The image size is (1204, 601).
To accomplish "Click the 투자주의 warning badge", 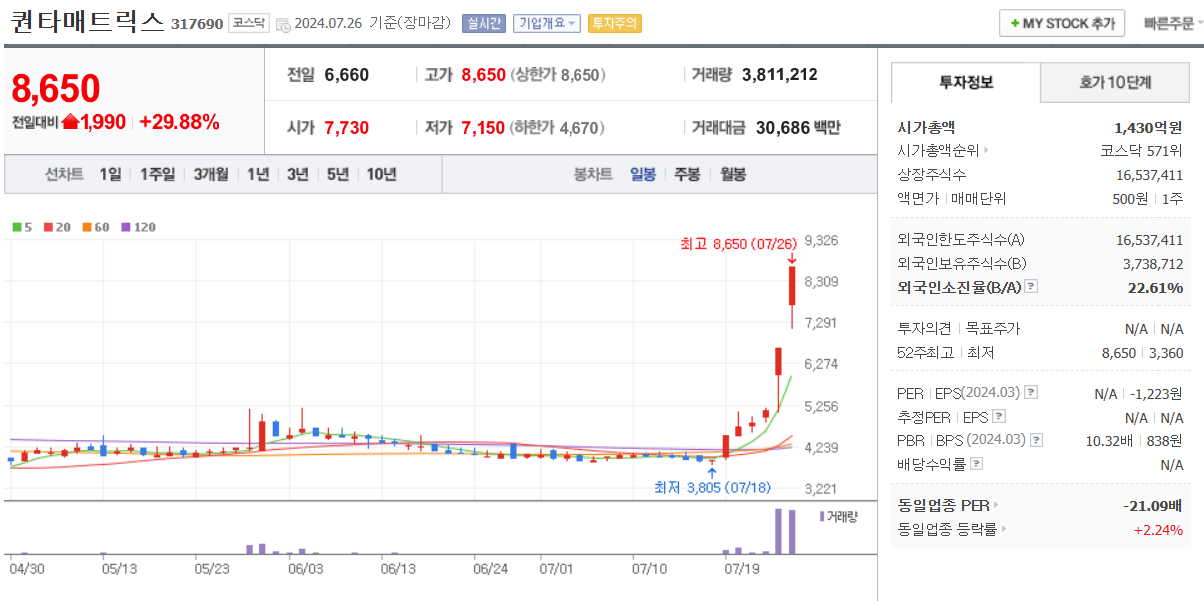I will [x=614, y=23].
